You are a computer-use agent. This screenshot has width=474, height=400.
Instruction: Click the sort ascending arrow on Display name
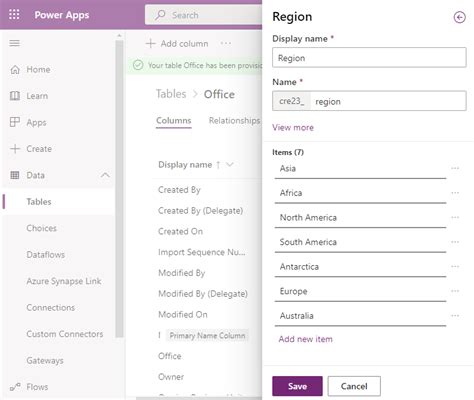click(218, 165)
